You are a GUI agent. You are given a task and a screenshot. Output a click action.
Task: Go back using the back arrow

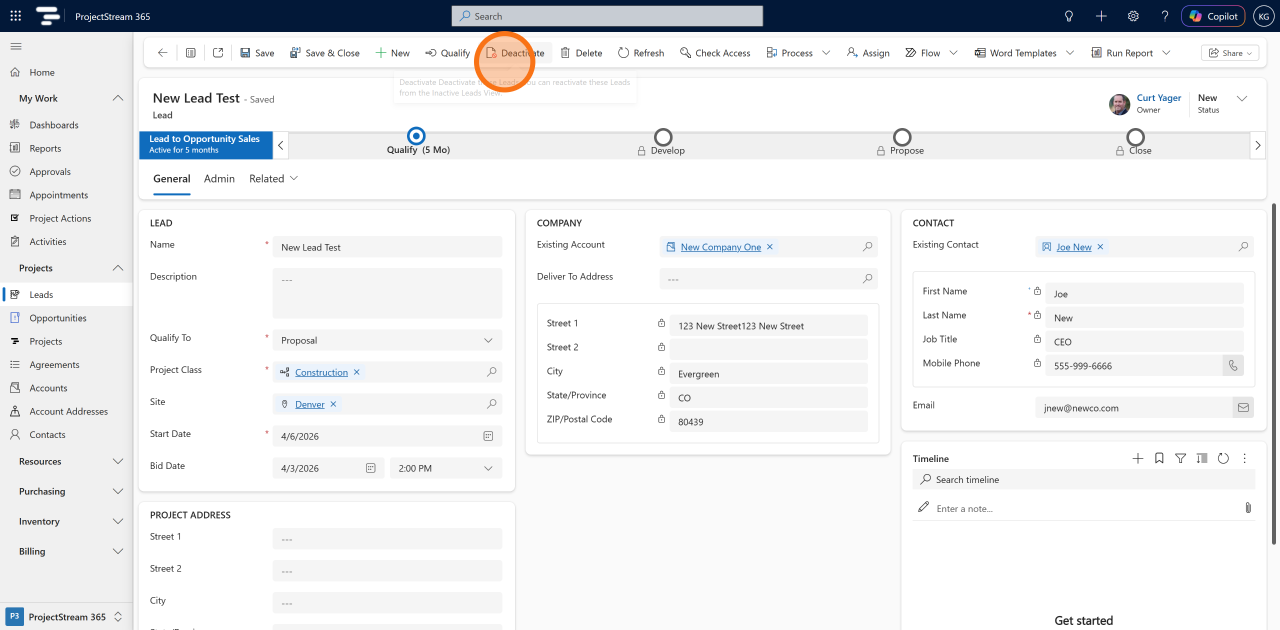[x=163, y=53]
